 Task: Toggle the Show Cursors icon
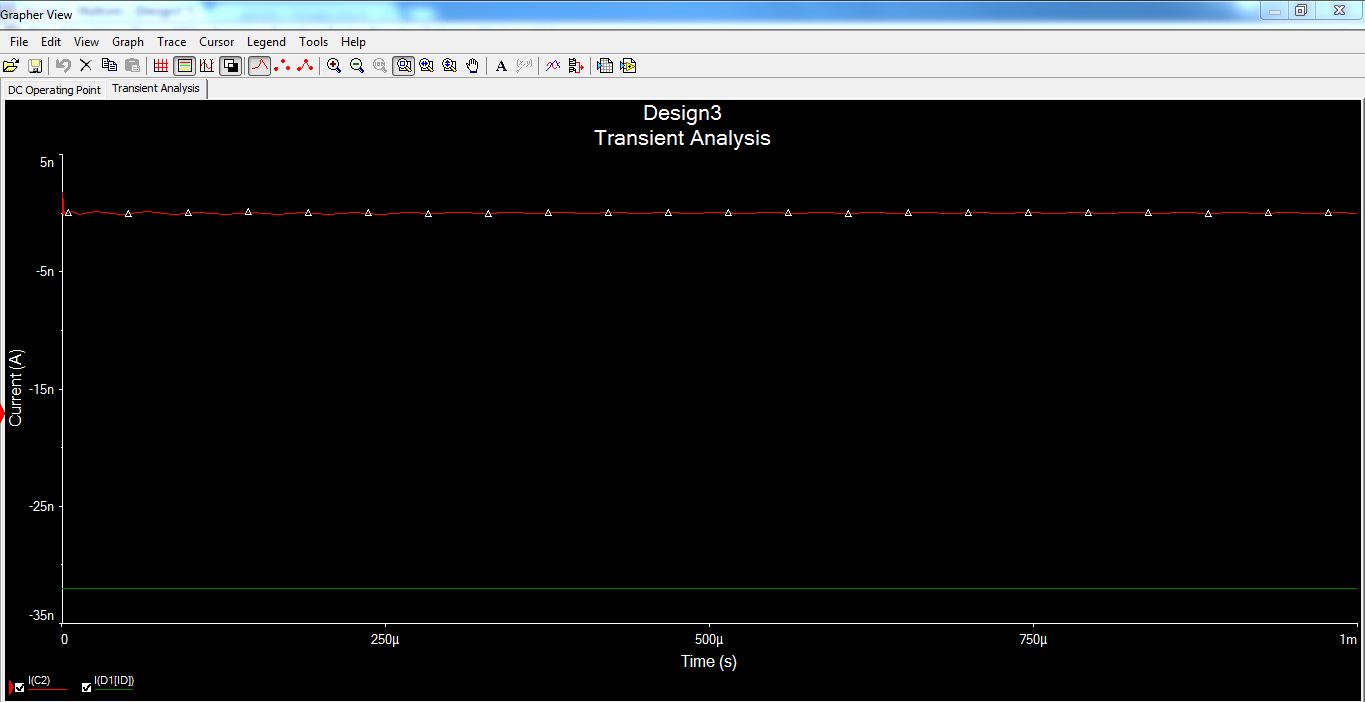[207, 66]
